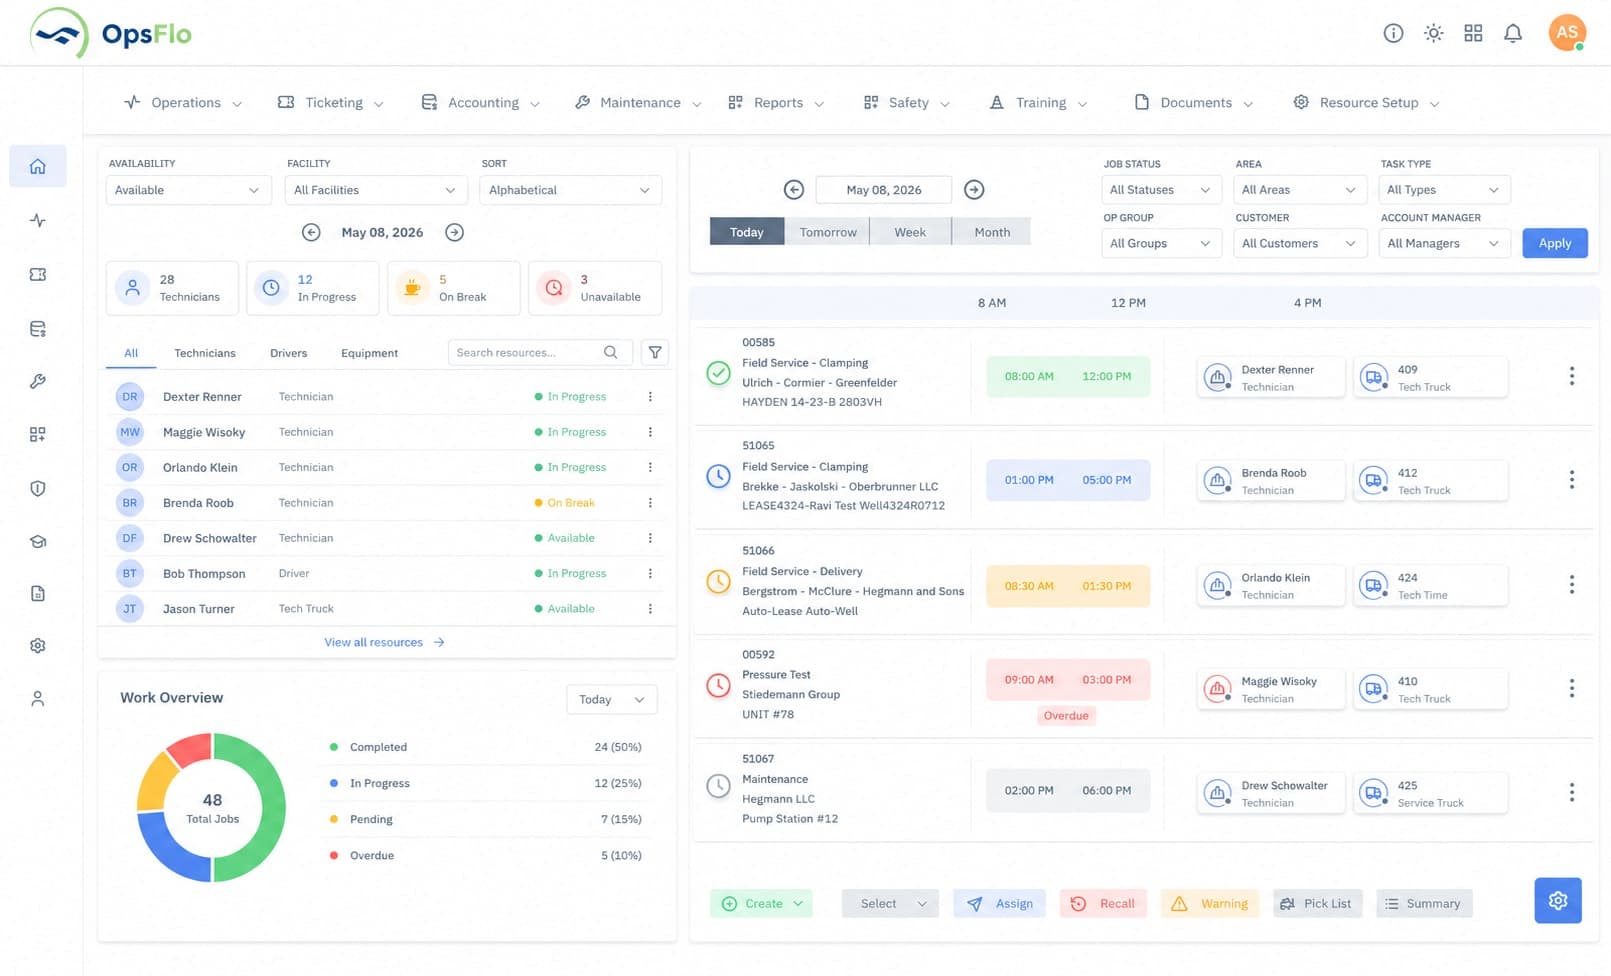Click the ticket icon in left sidebar
The height and width of the screenshot is (976, 1611).
click(x=38, y=274)
